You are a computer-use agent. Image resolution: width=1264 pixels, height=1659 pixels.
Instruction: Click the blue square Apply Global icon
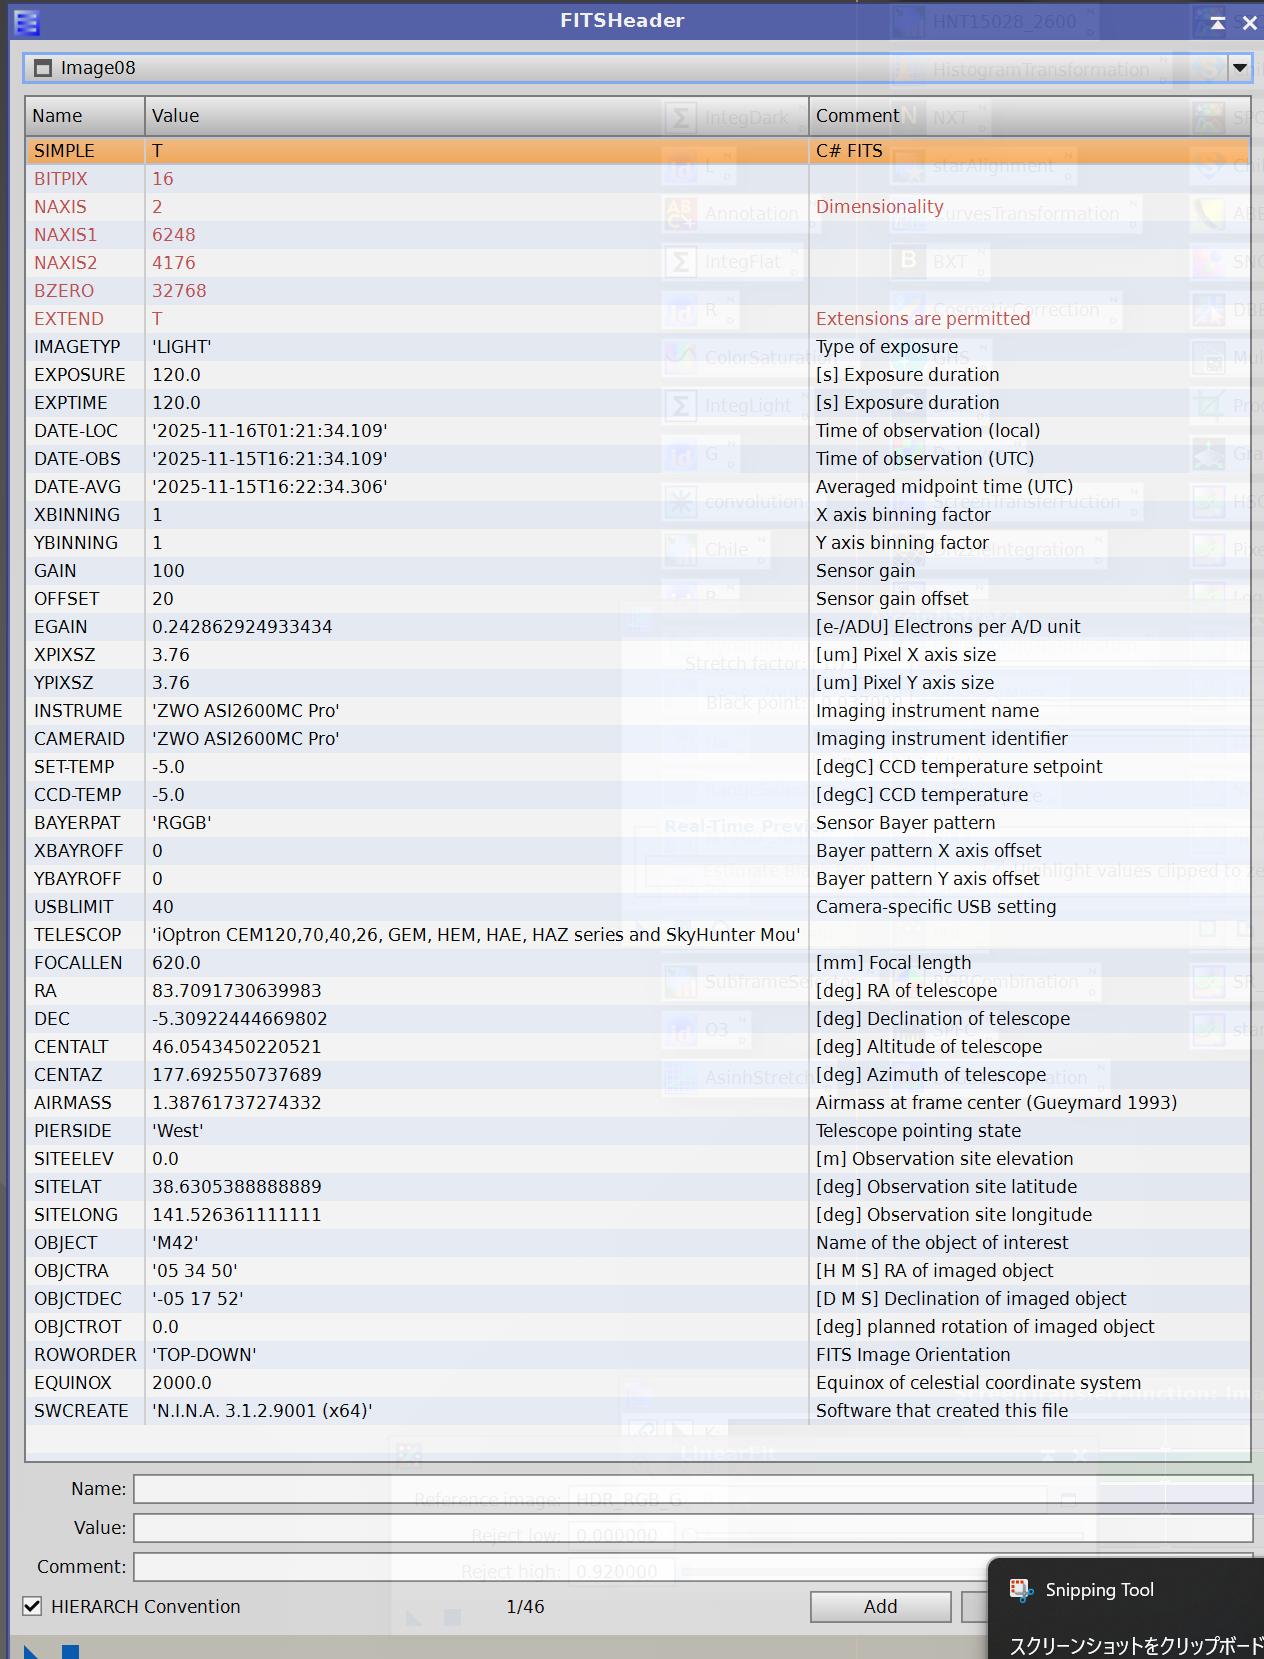[x=70, y=1651]
